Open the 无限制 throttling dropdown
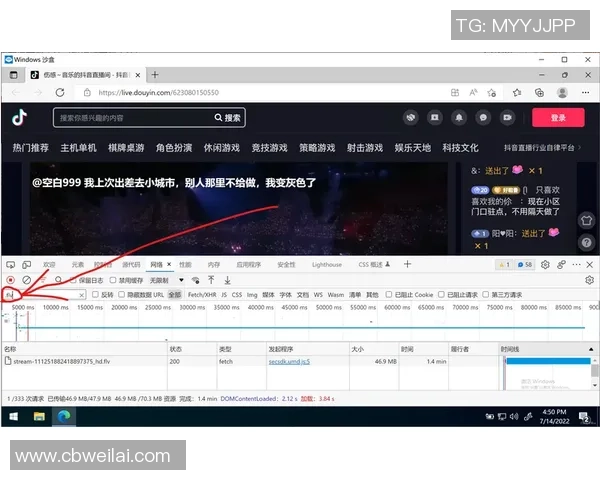 pyautogui.click(x=166, y=281)
